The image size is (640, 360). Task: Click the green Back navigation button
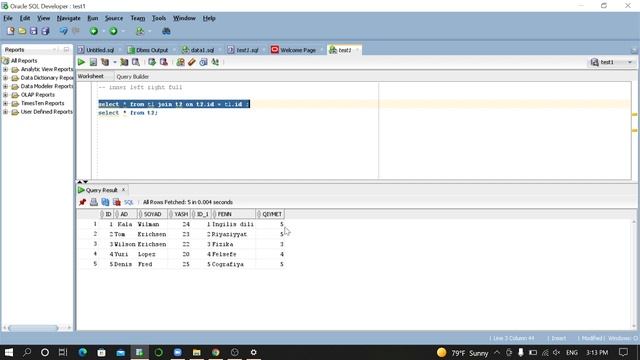(94, 31)
